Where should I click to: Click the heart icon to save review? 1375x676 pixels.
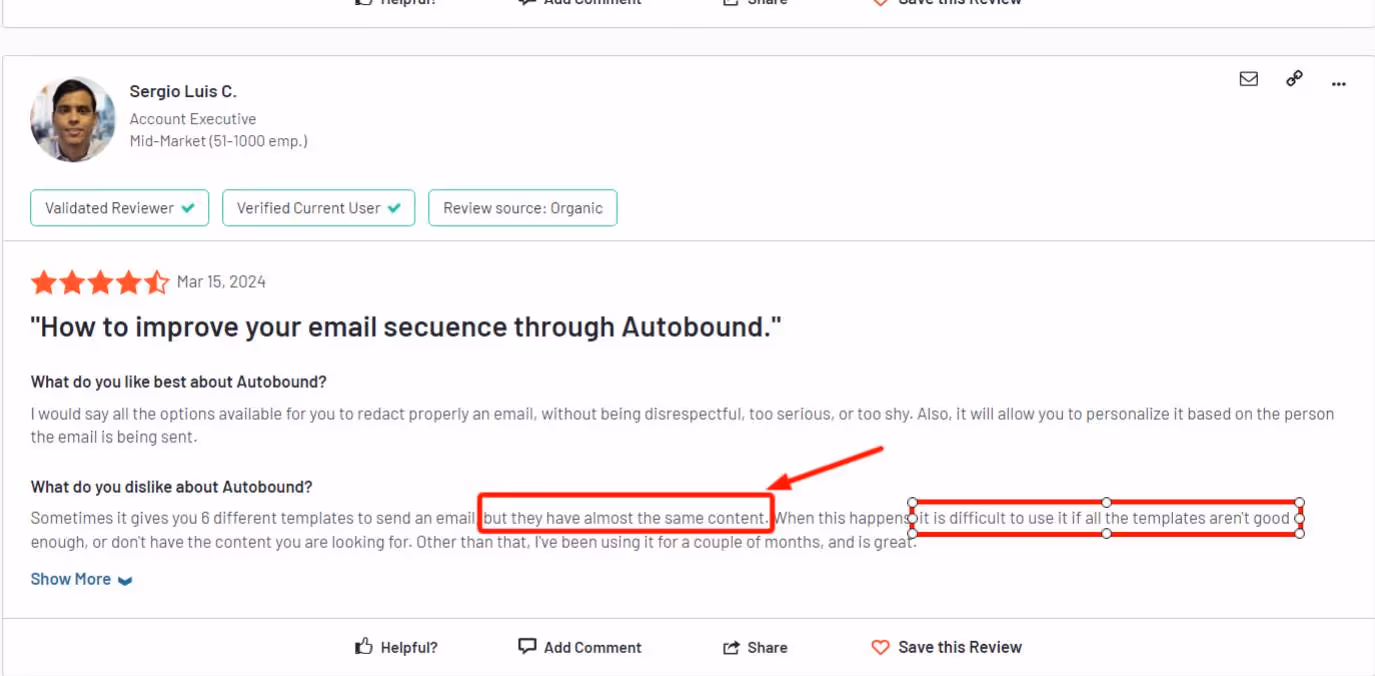tap(880, 647)
